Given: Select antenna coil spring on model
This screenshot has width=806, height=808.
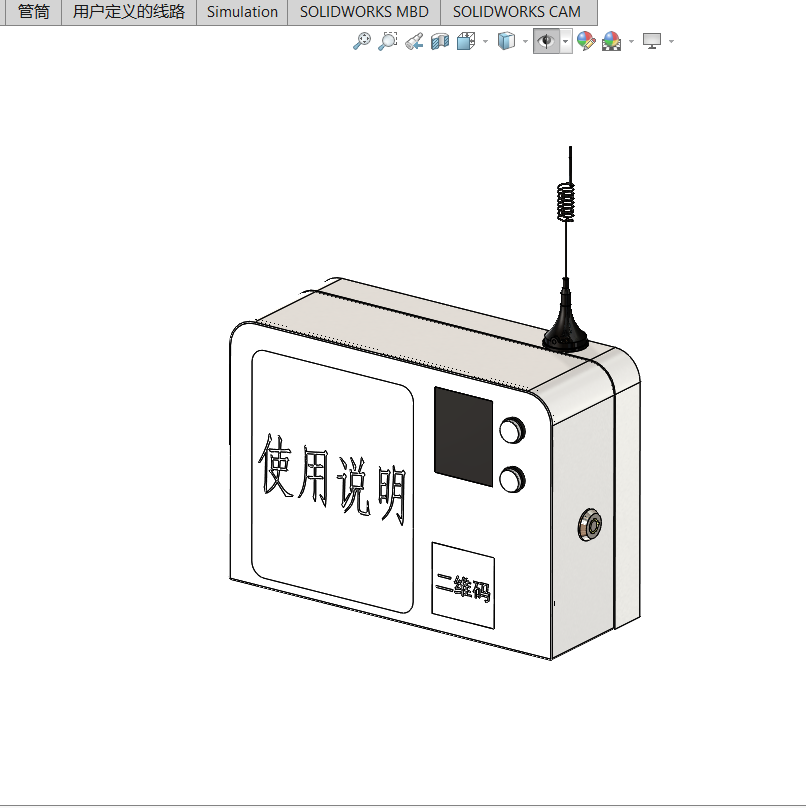Looking at the screenshot, I should [x=566, y=202].
